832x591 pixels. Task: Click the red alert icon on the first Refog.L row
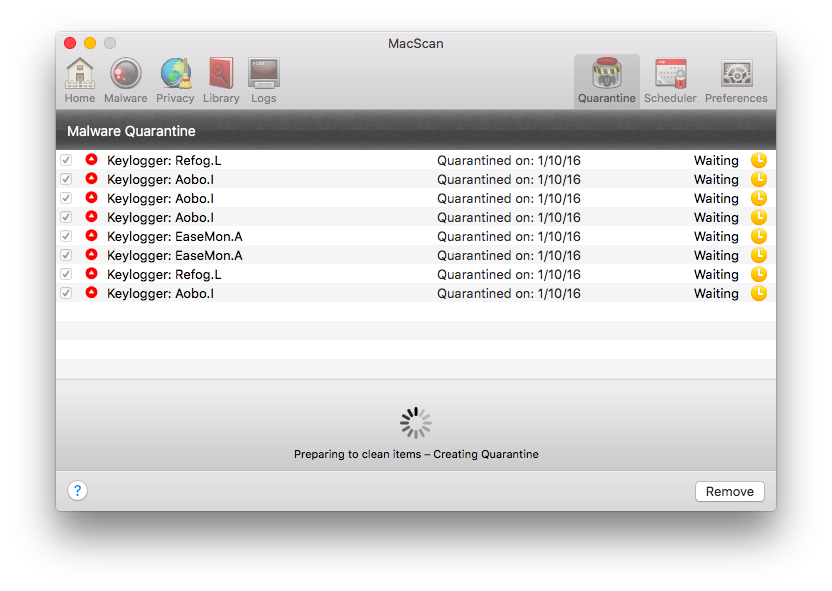click(x=92, y=160)
